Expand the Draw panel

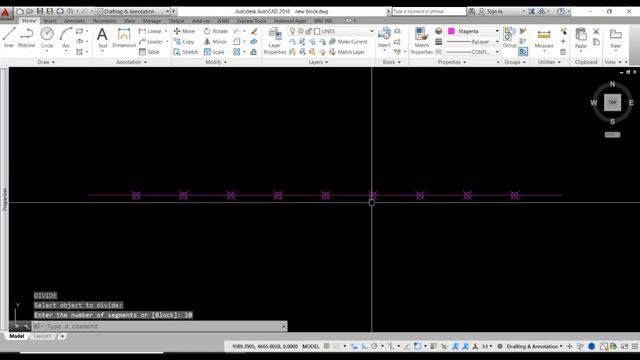[46, 62]
